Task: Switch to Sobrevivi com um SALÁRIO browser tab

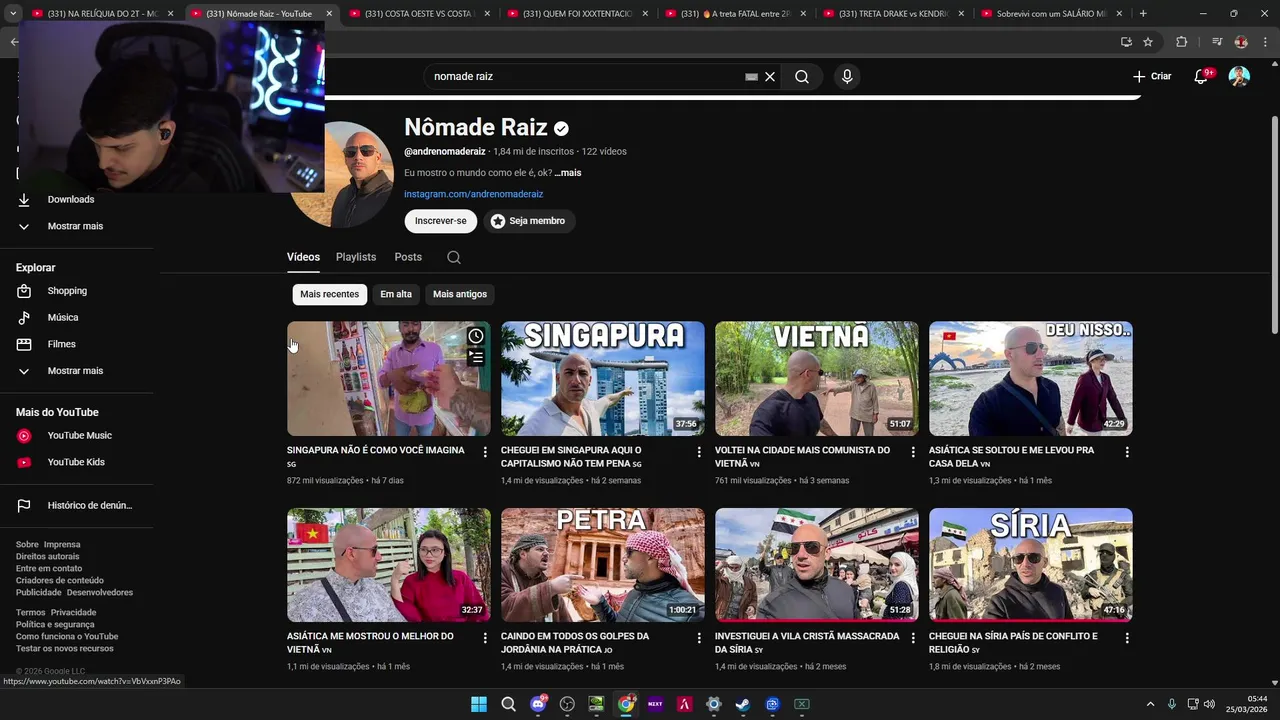Action: pyautogui.click(x=1051, y=13)
